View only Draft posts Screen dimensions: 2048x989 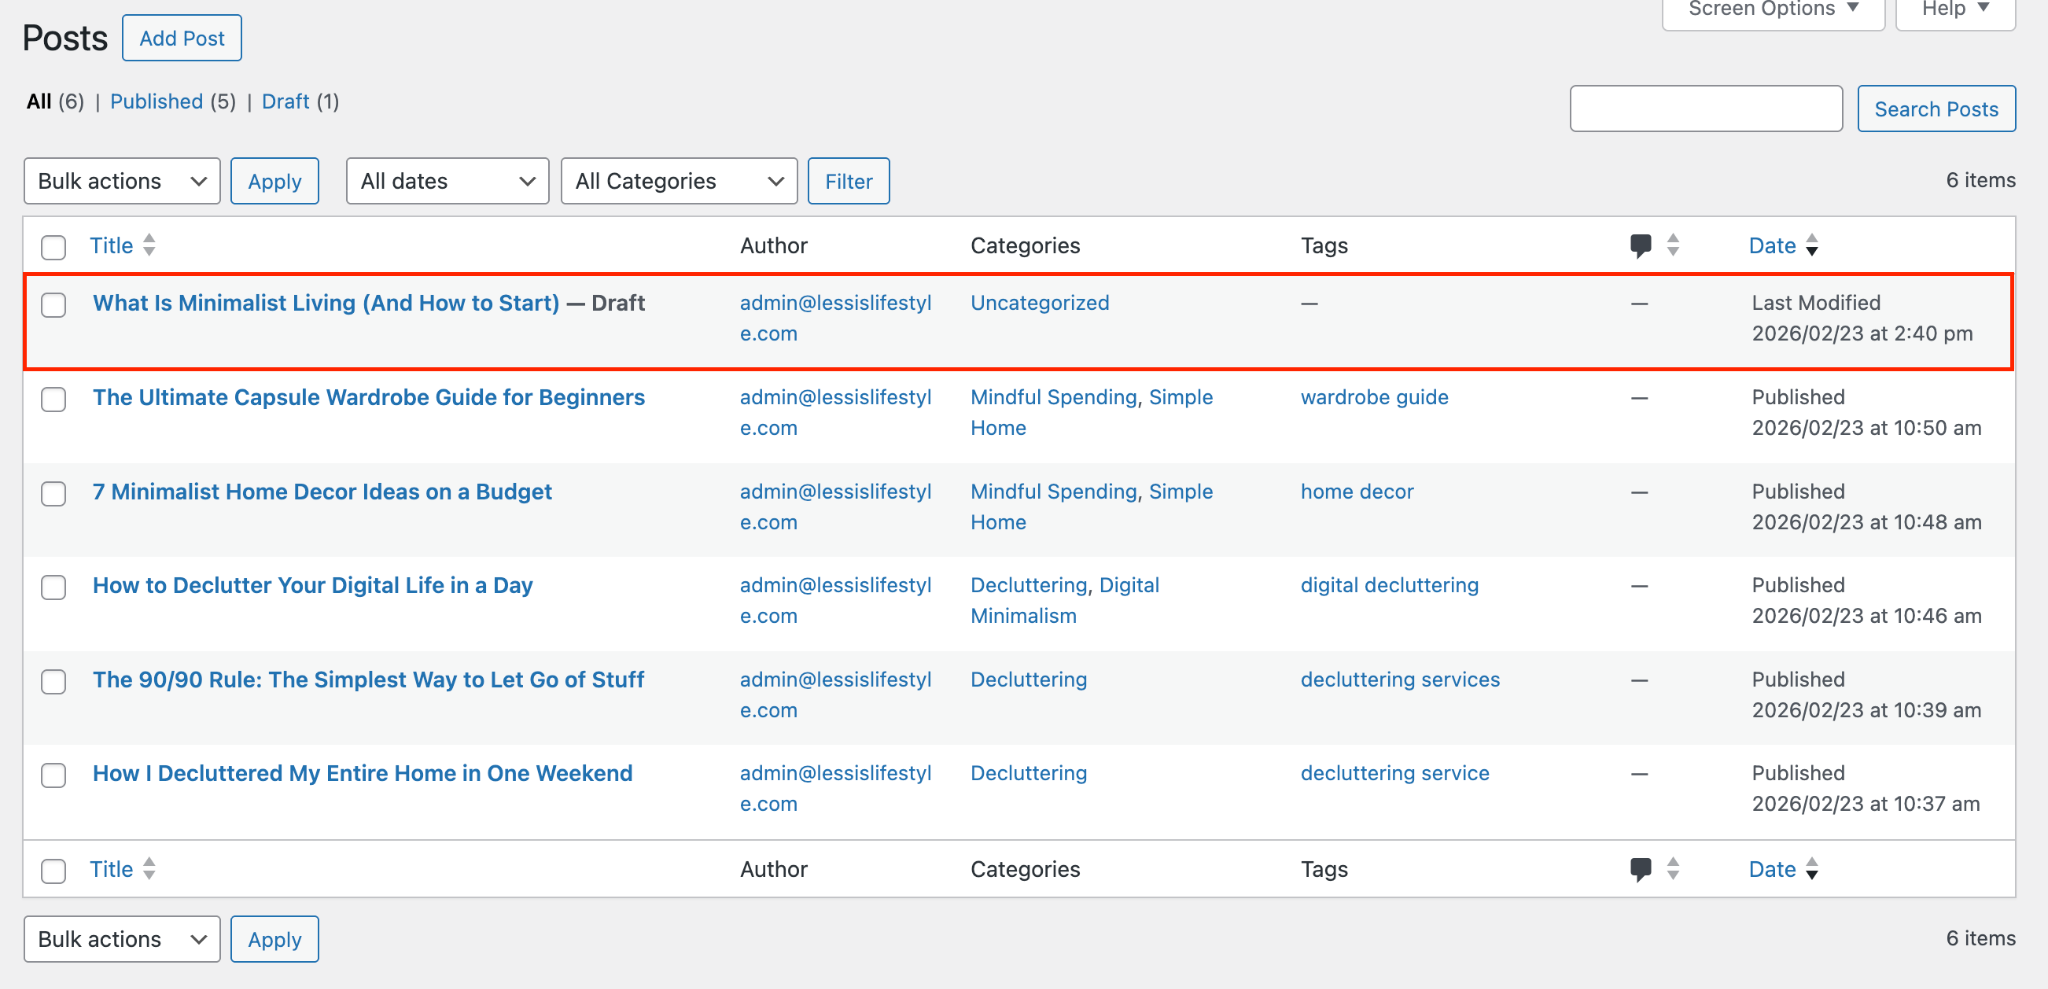pos(285,101)
